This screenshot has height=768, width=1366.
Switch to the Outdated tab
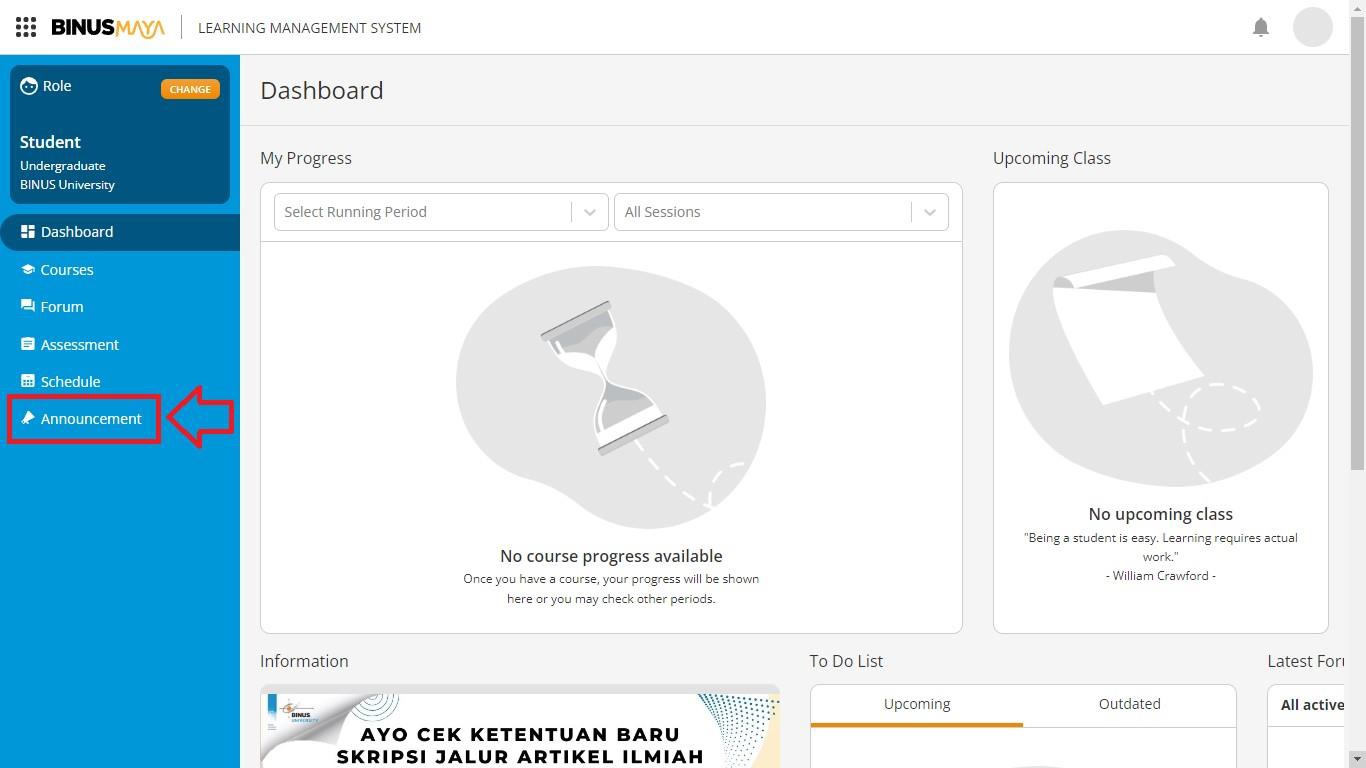click(1129, 703)
